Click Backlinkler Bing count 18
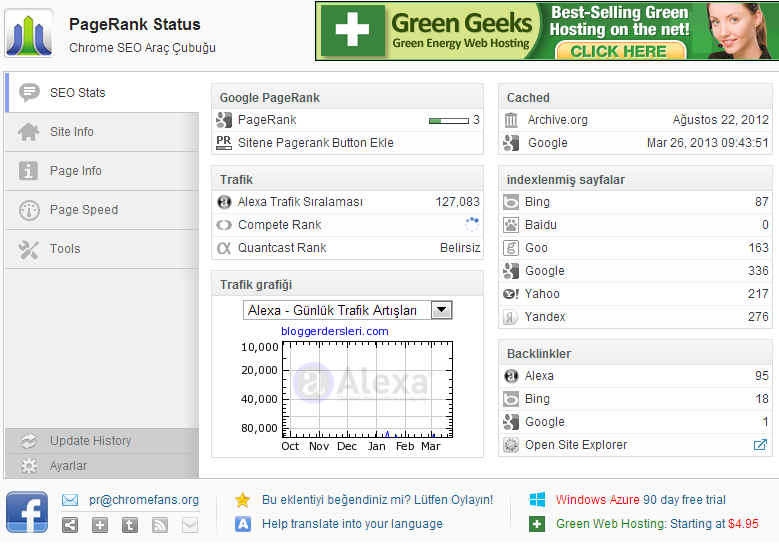 click(762, 399)
